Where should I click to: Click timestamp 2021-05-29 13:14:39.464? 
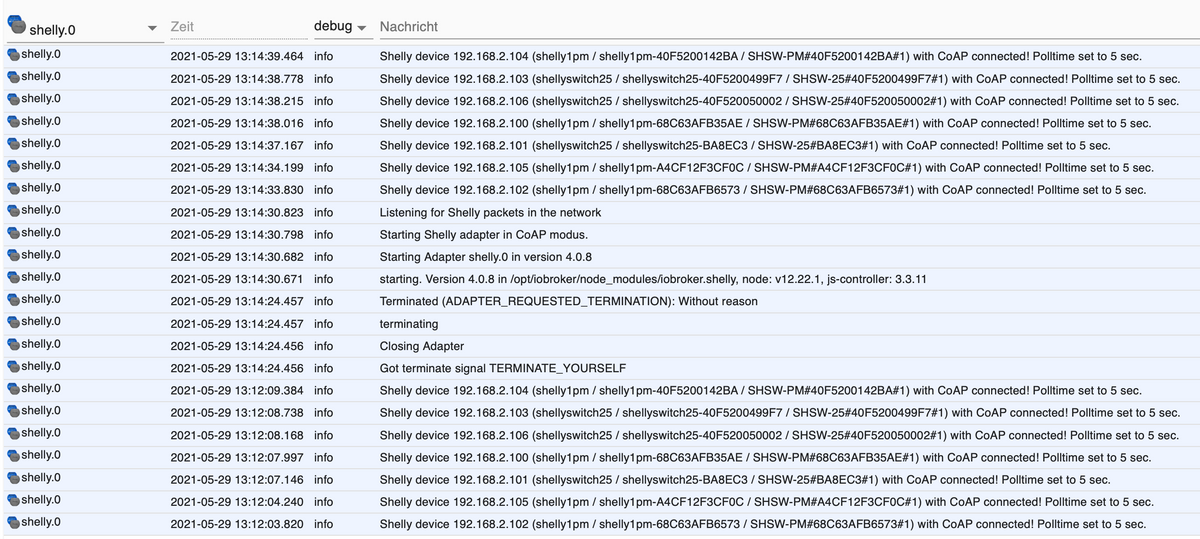pyautogui.click(x=236, y=56)
